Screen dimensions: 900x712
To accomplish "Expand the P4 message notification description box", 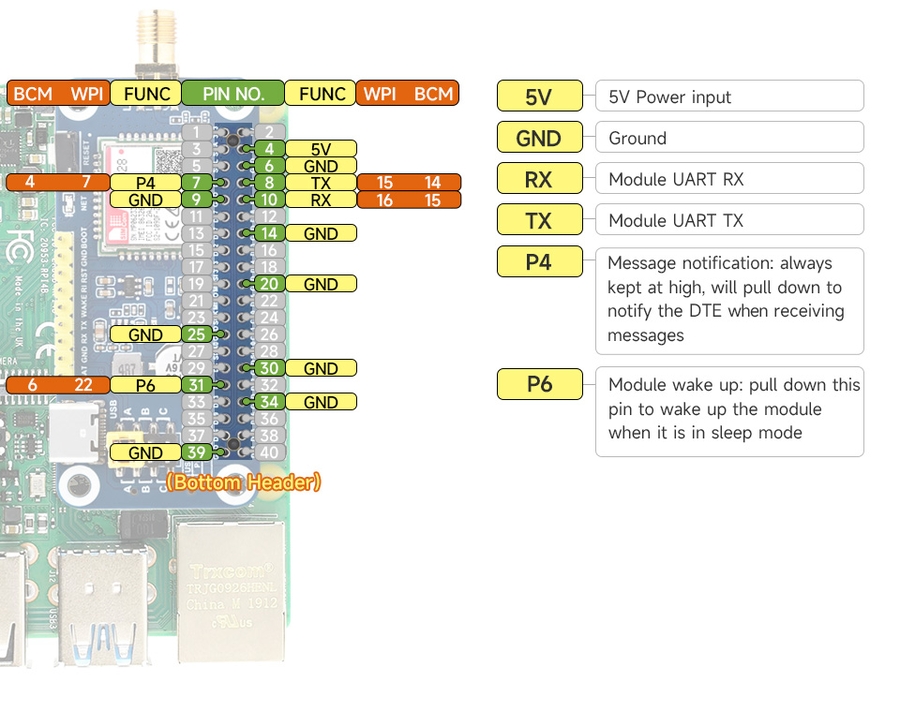I will click(729, 300).
